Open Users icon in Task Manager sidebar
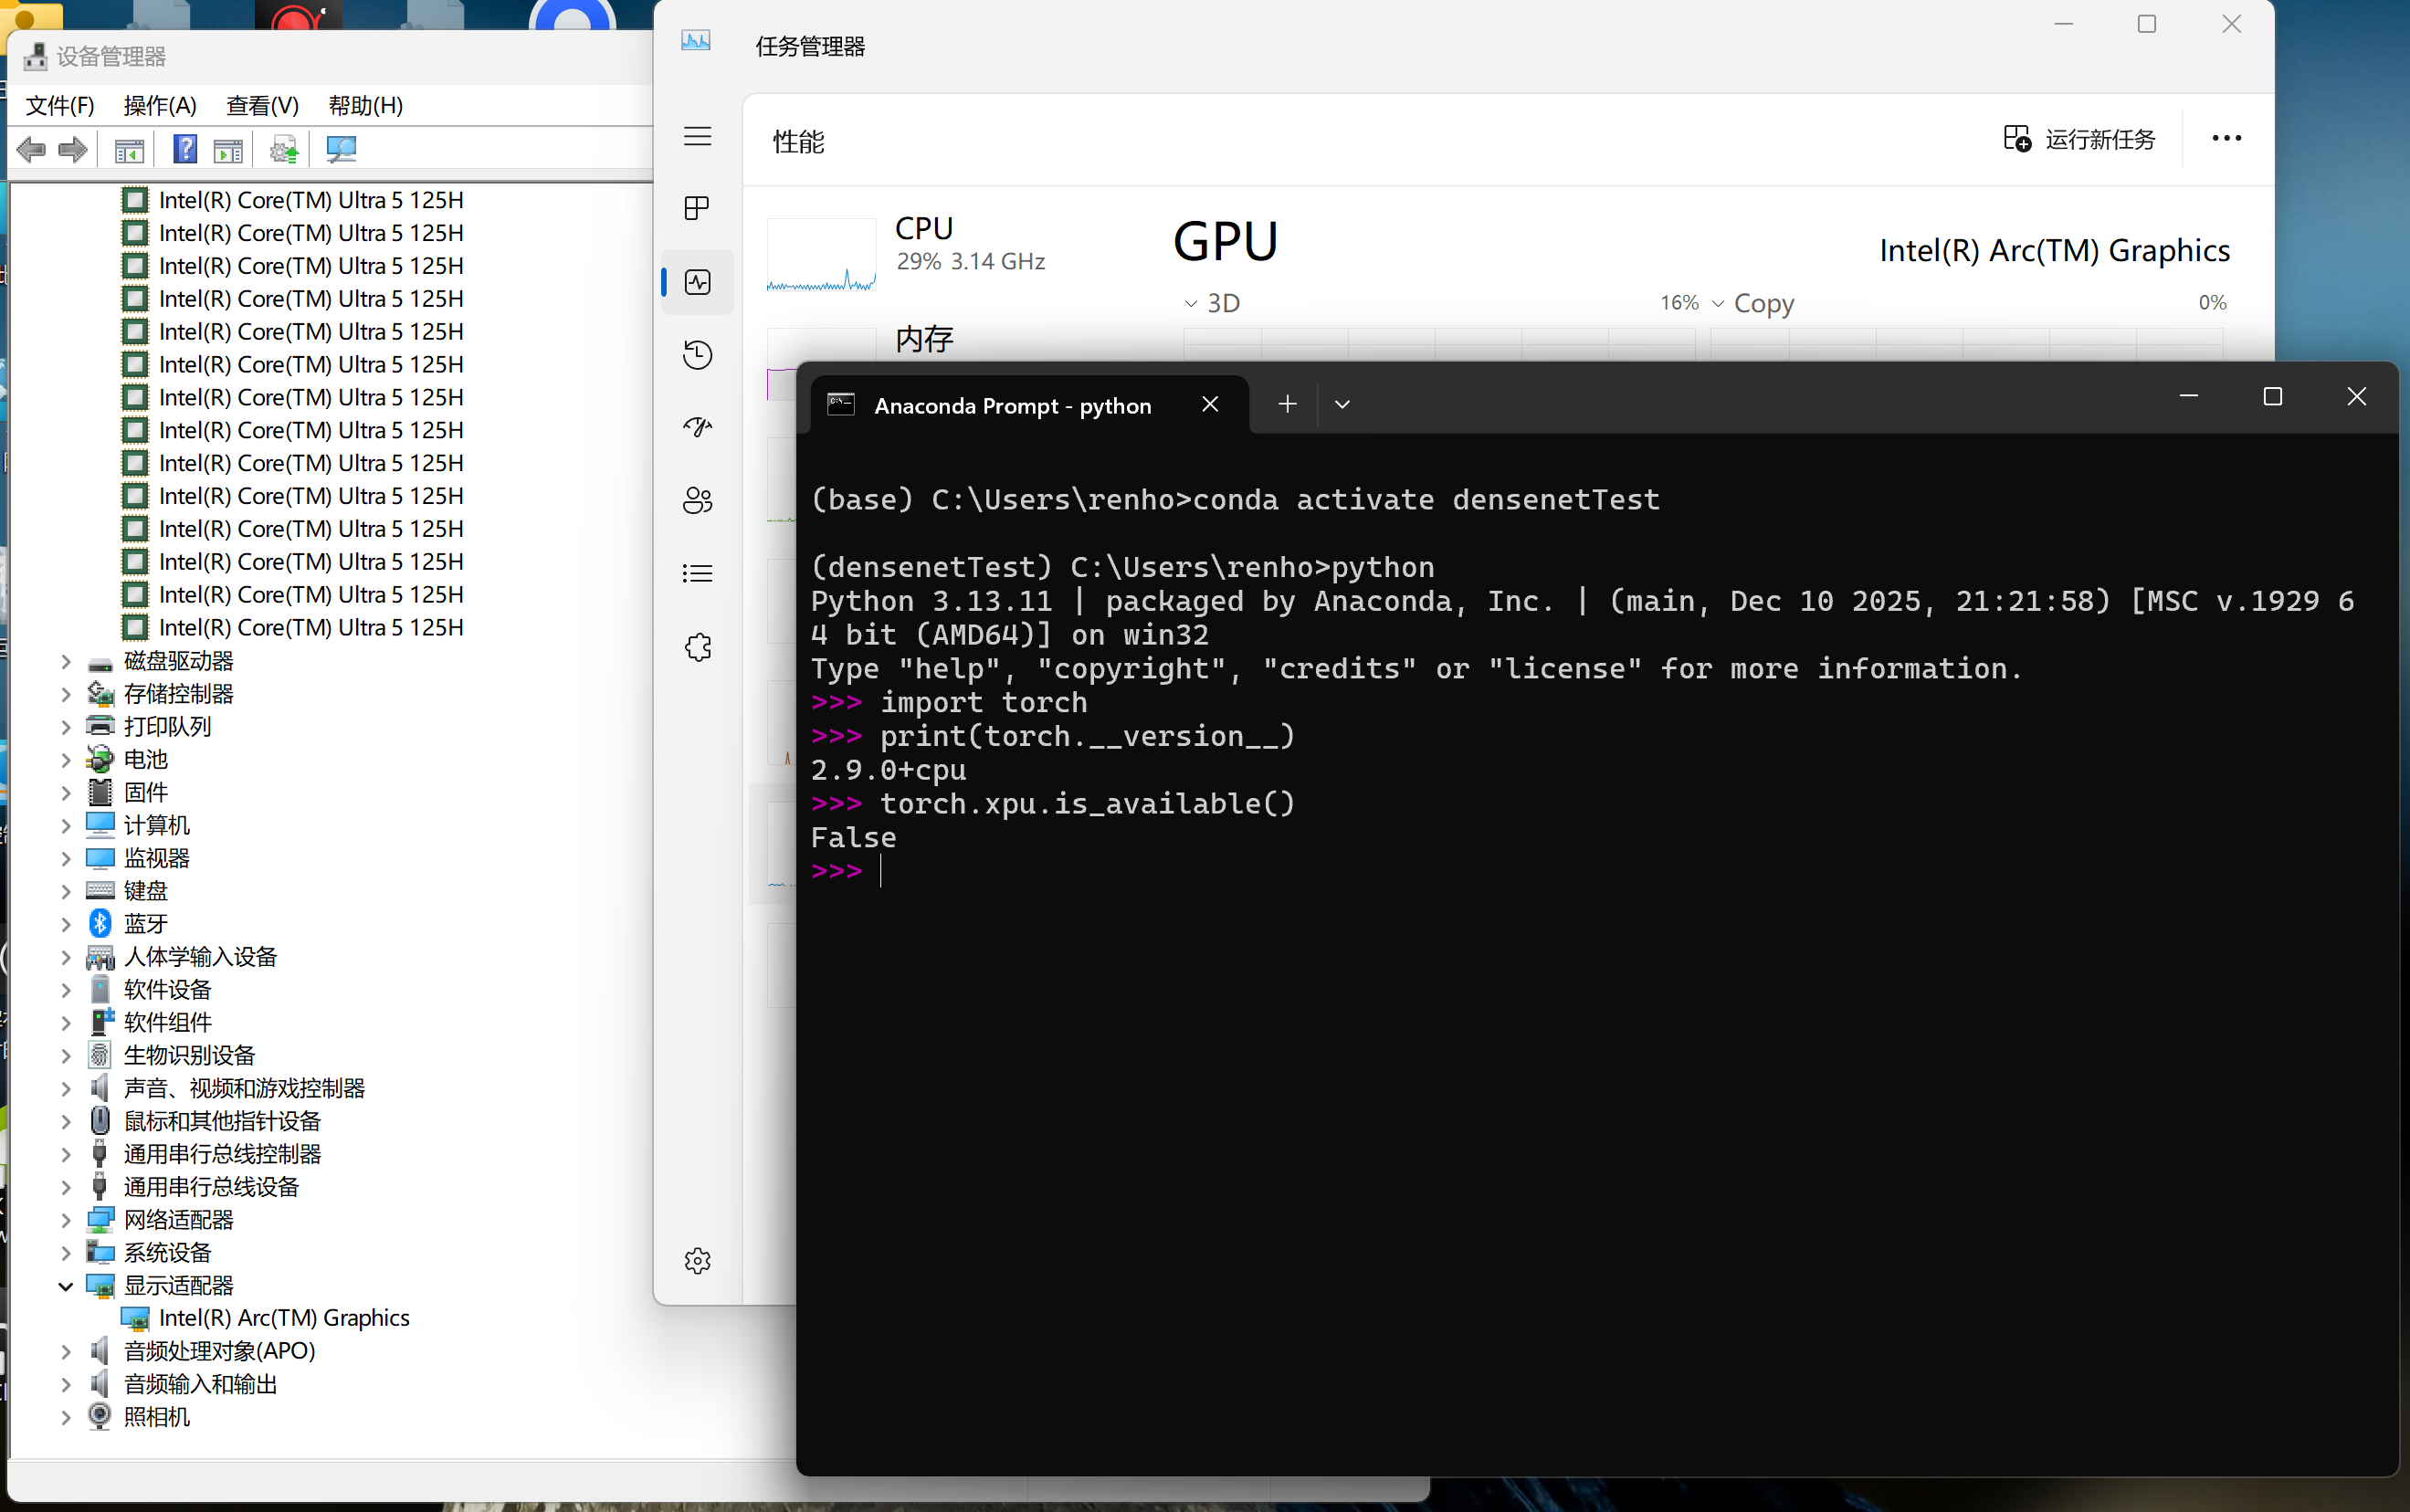Screen dimensions: 2410x1512 697,500
